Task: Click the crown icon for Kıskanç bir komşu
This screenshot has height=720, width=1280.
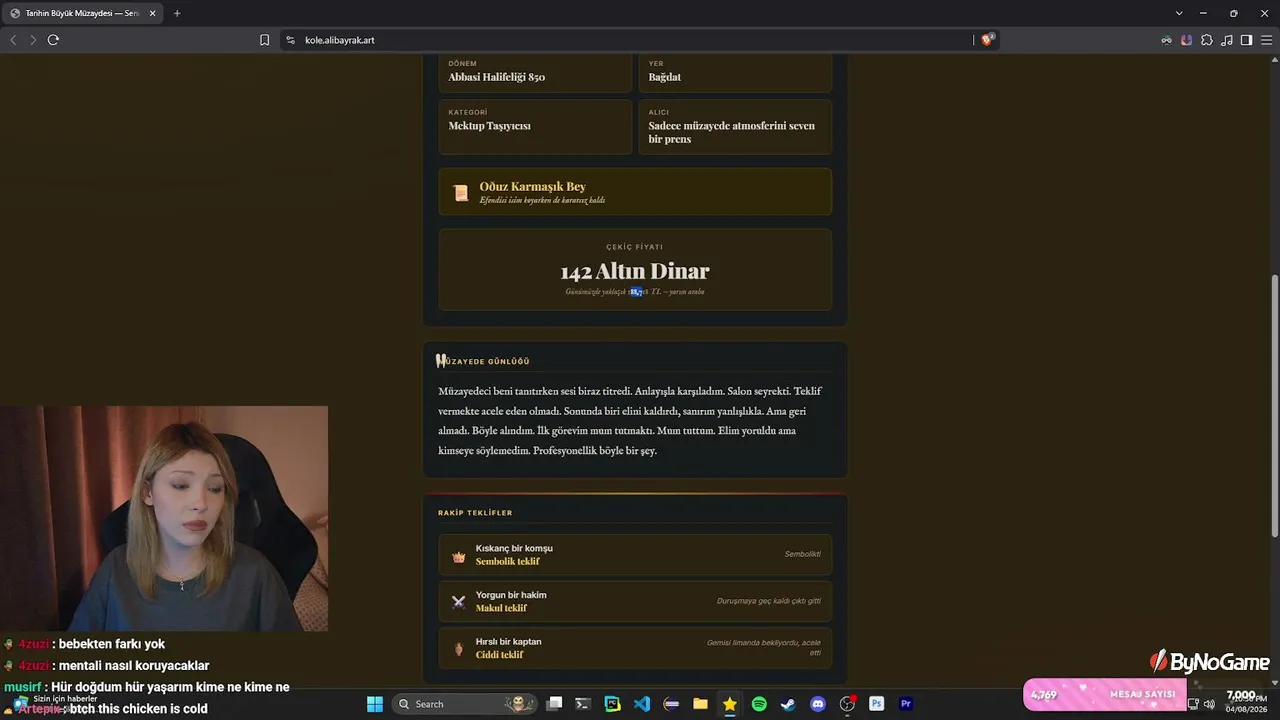Action: pos(459,556)
